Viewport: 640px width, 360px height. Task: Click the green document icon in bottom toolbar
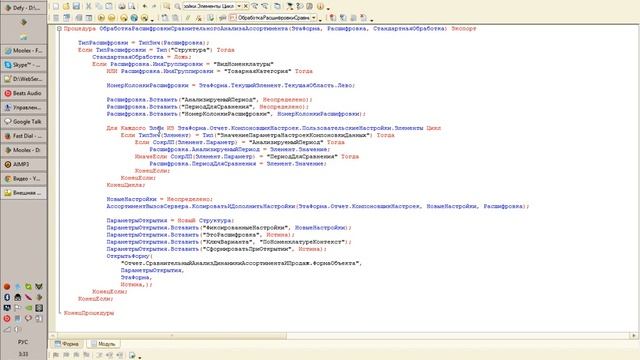132,355
